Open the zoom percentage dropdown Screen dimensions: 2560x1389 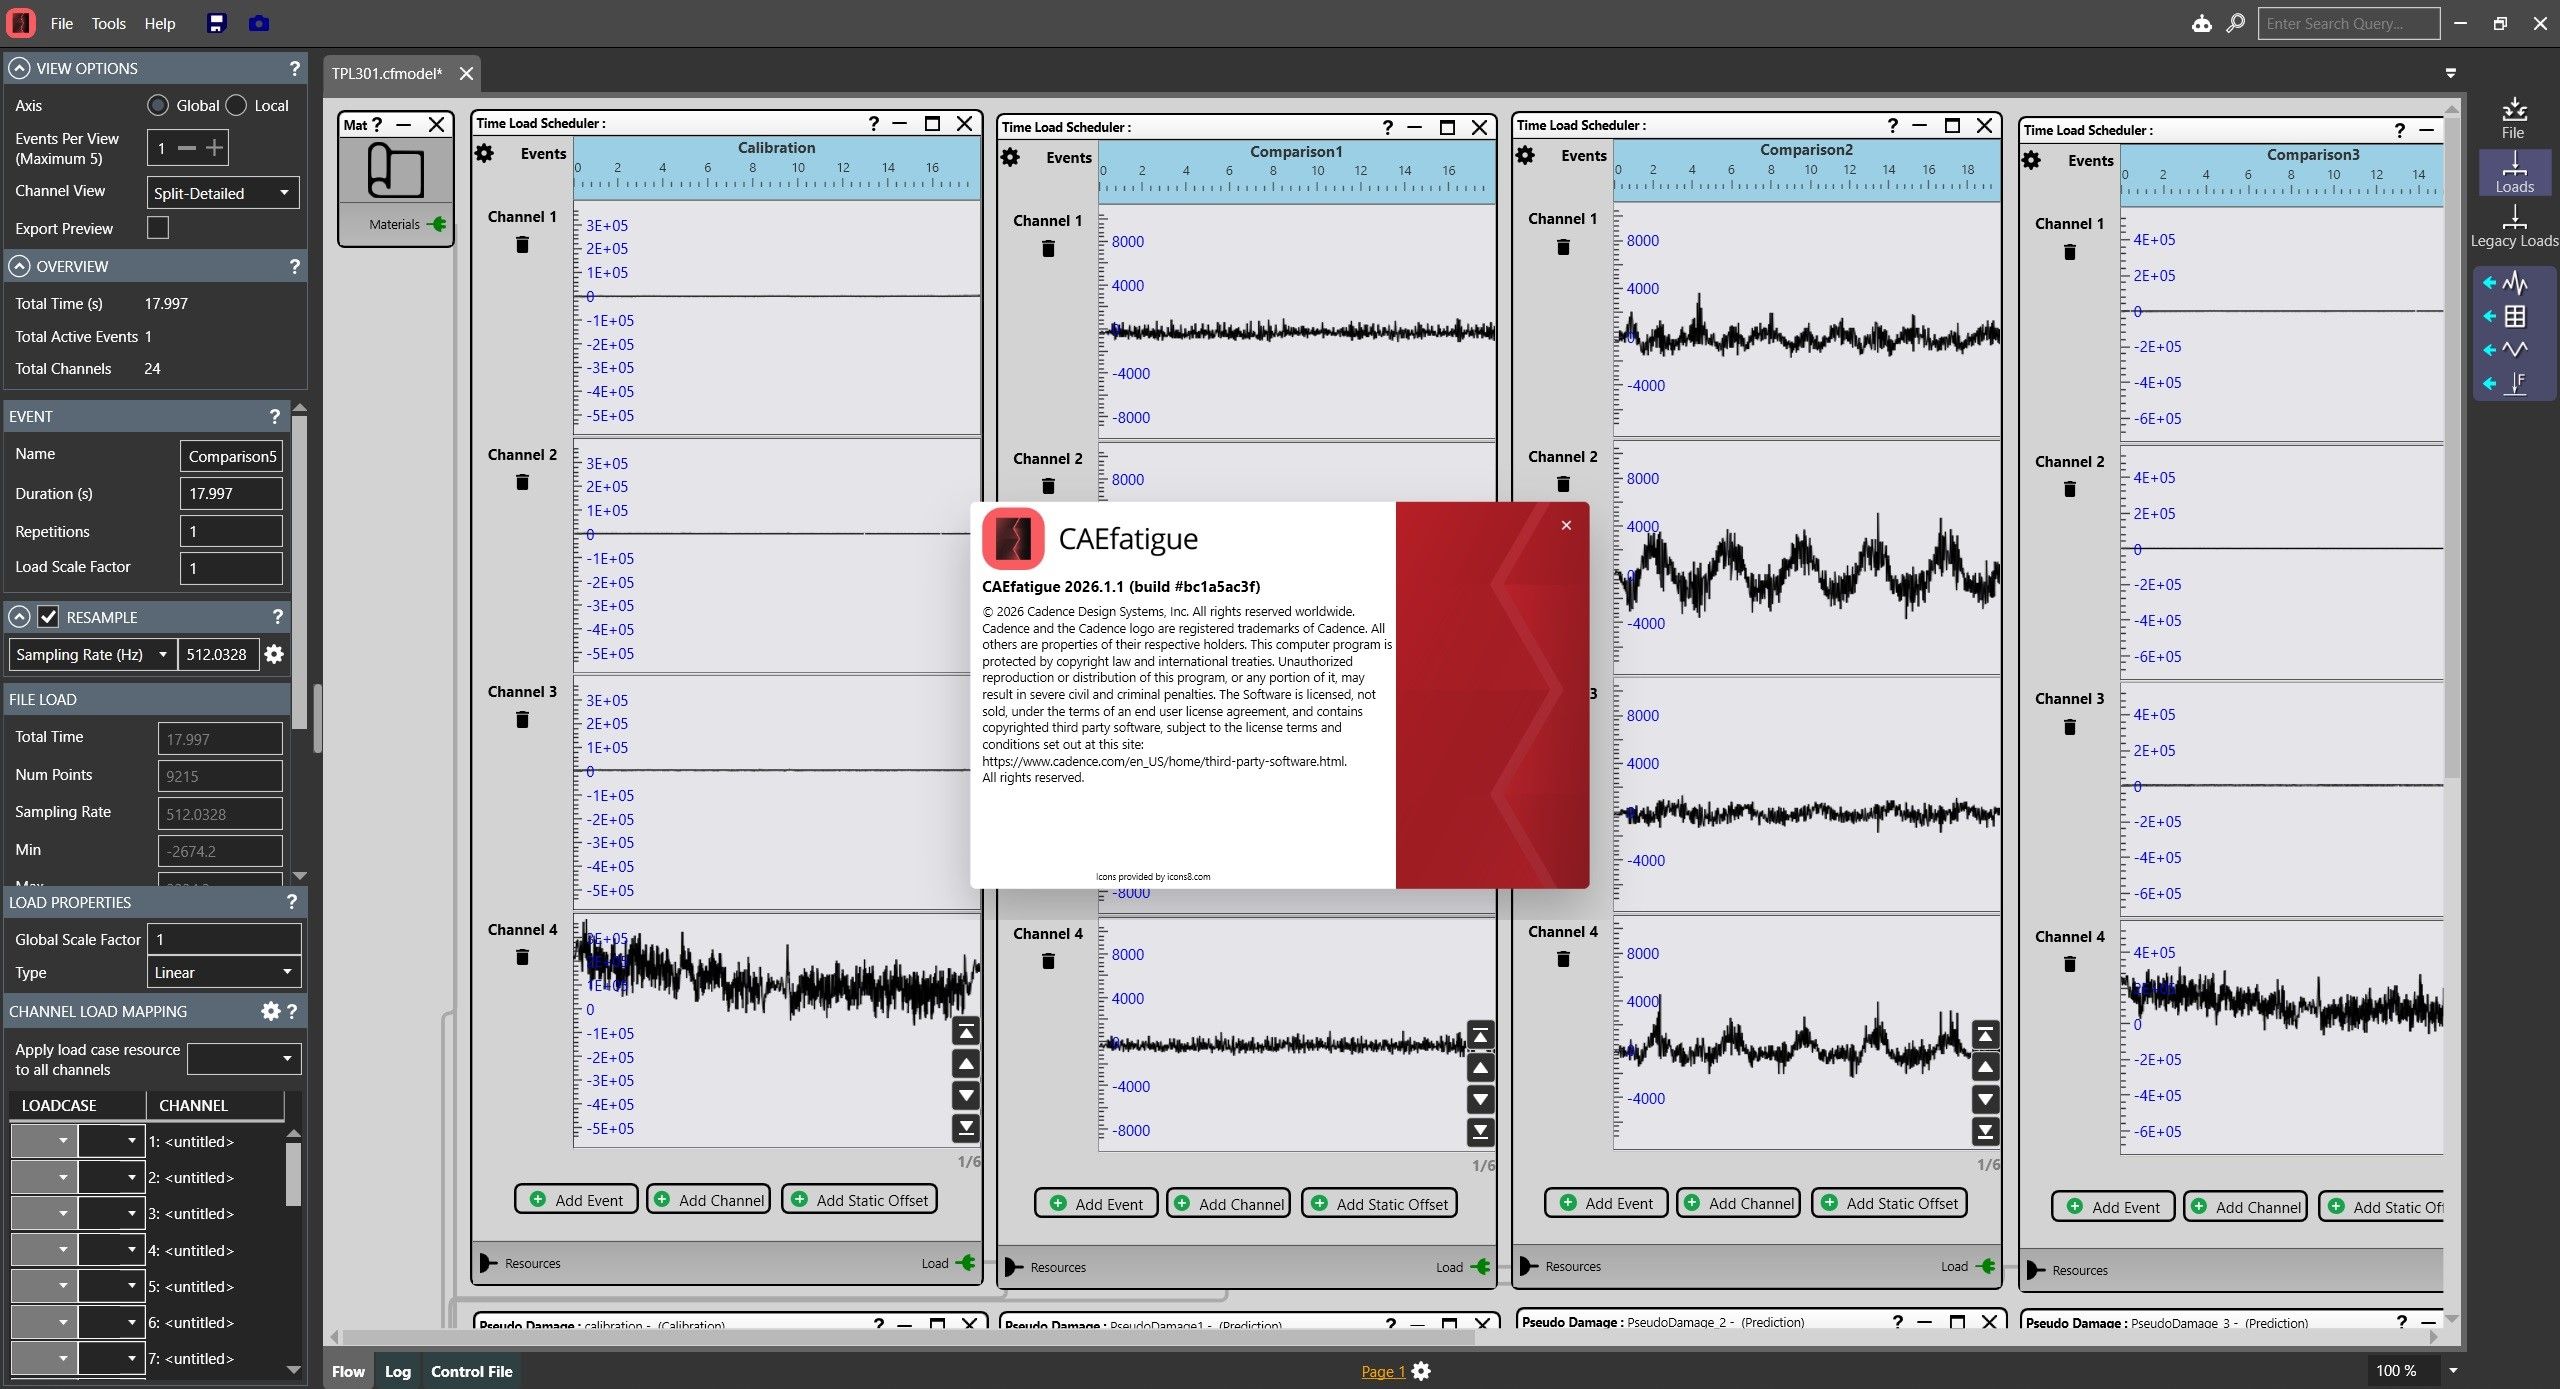[2453, 1371]
